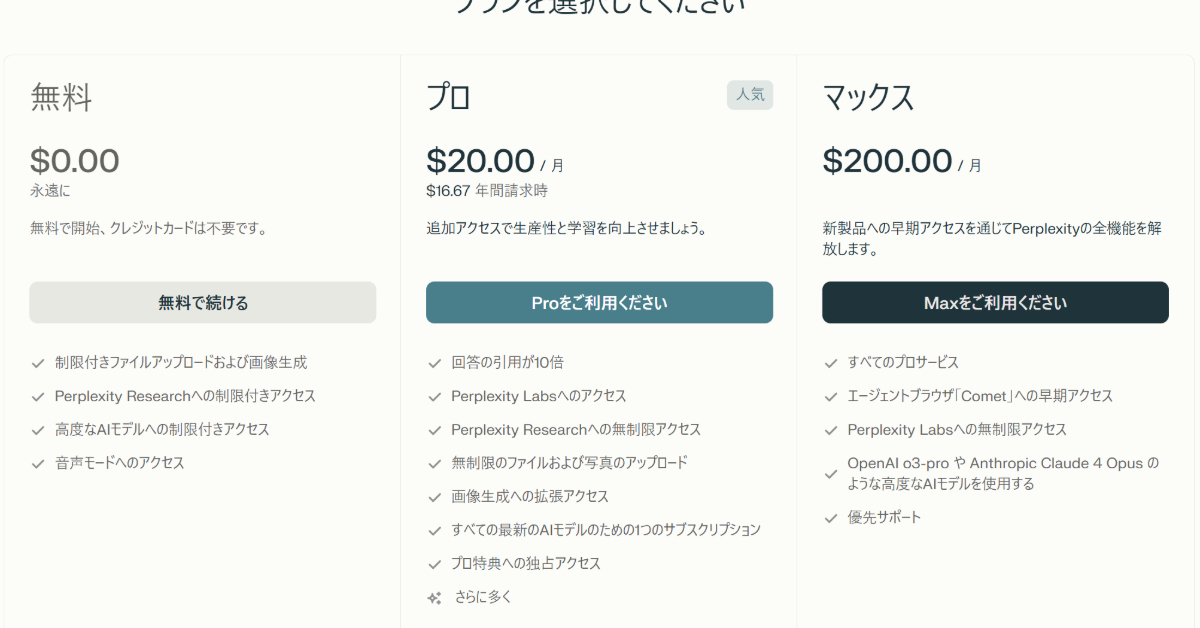Click the $20.00 Pro price
The image size is (1200, 628).
(x=480, y=161)
